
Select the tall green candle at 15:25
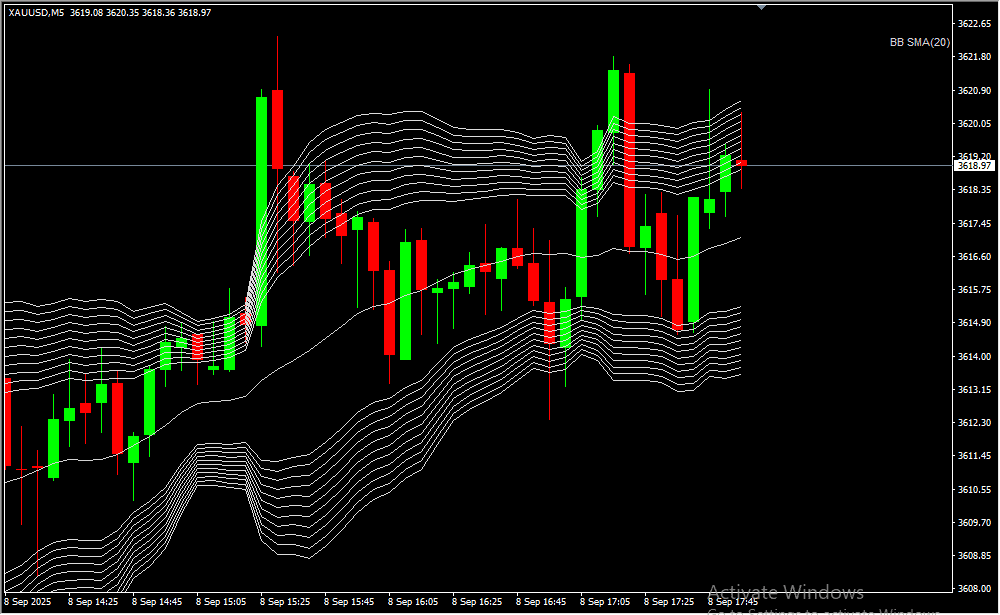[261, 210]
